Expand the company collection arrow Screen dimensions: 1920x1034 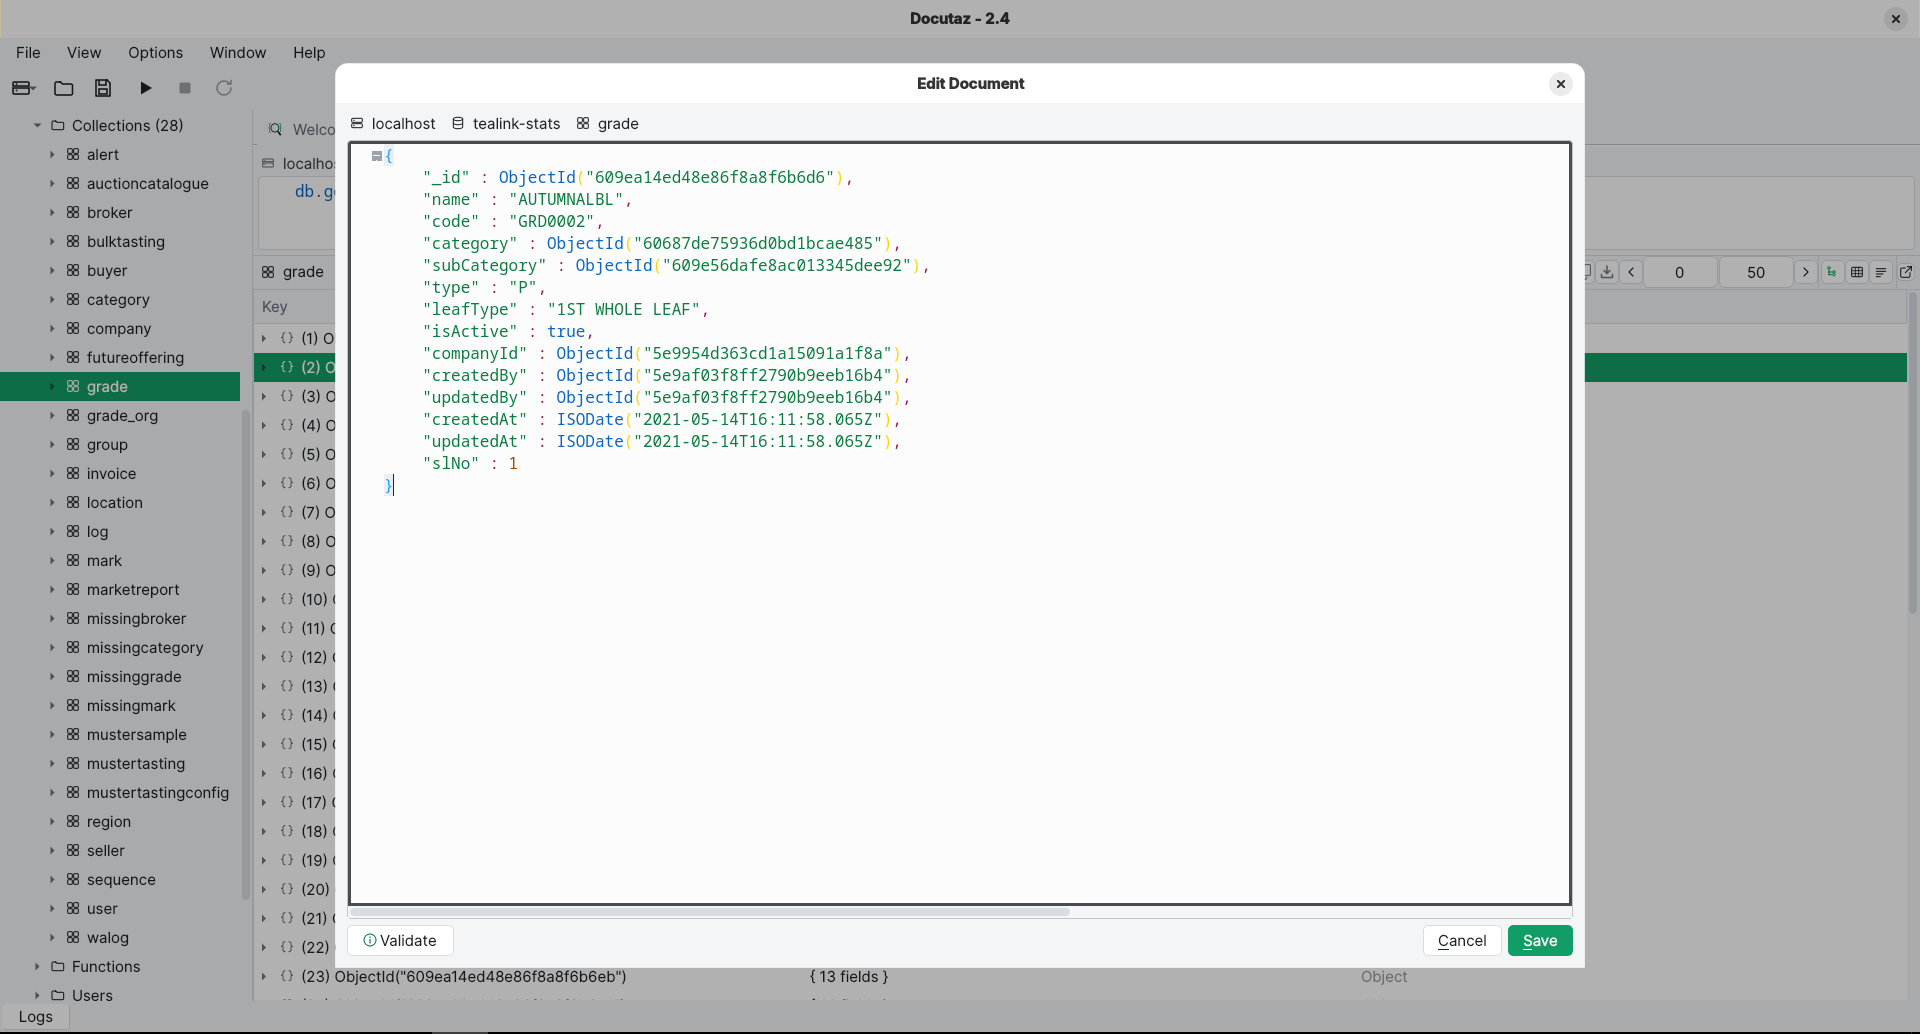coord(52,328)
